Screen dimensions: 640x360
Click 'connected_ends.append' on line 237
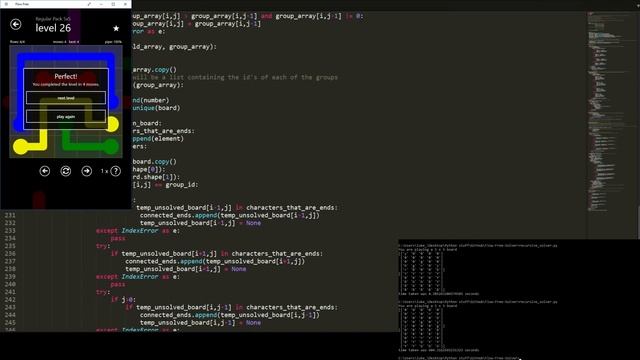point(164,261)
